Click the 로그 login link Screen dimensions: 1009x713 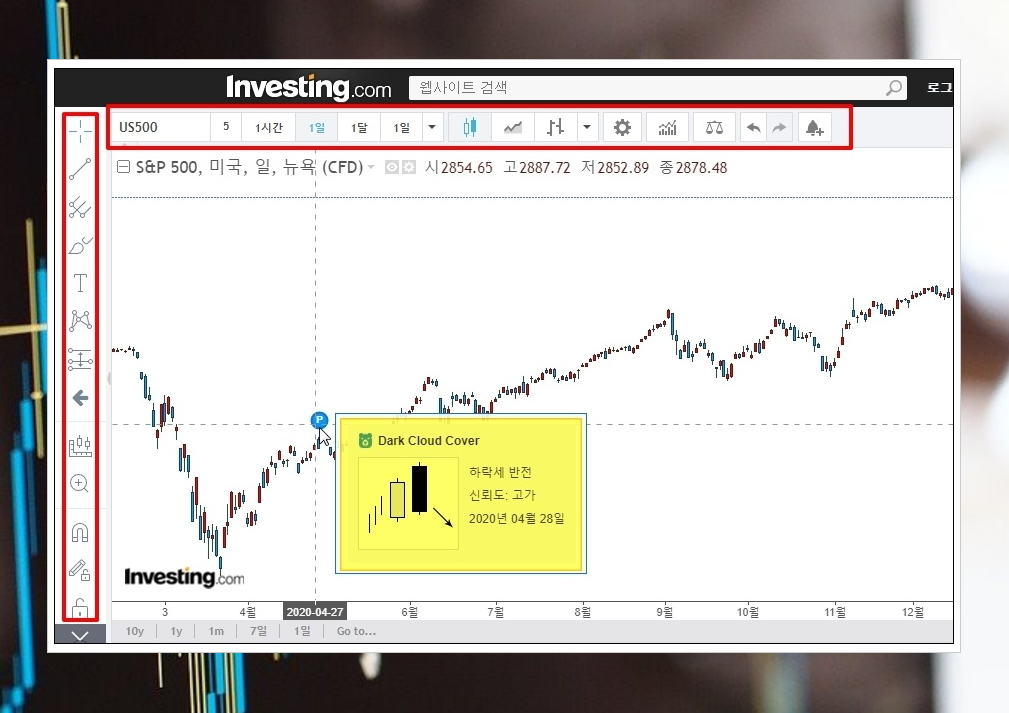(x=940, y=88)
